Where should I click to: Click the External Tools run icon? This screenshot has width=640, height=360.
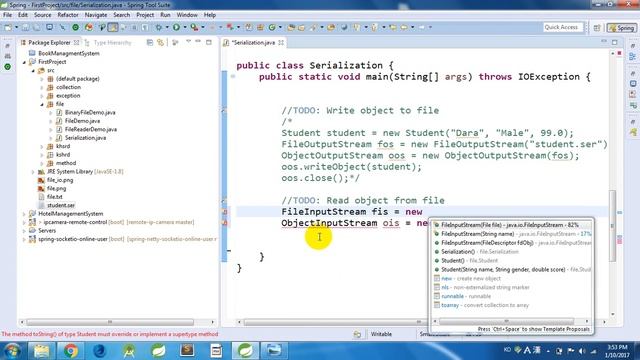tap(194, 27)
